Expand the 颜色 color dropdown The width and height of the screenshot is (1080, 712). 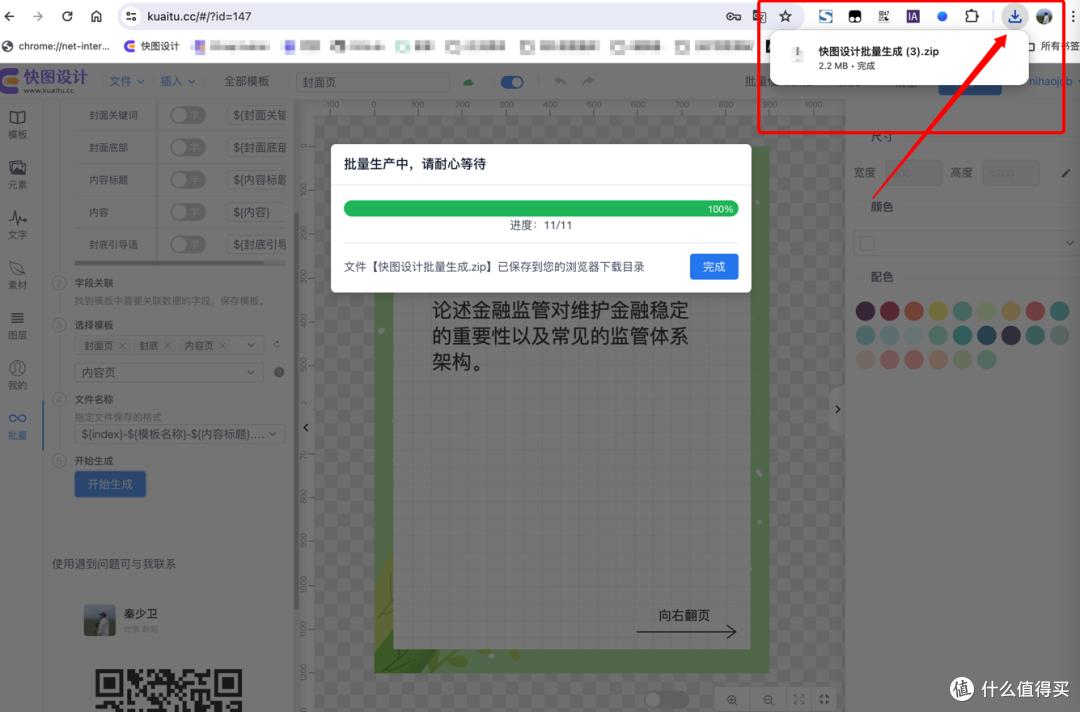click(x=966, y=243)
